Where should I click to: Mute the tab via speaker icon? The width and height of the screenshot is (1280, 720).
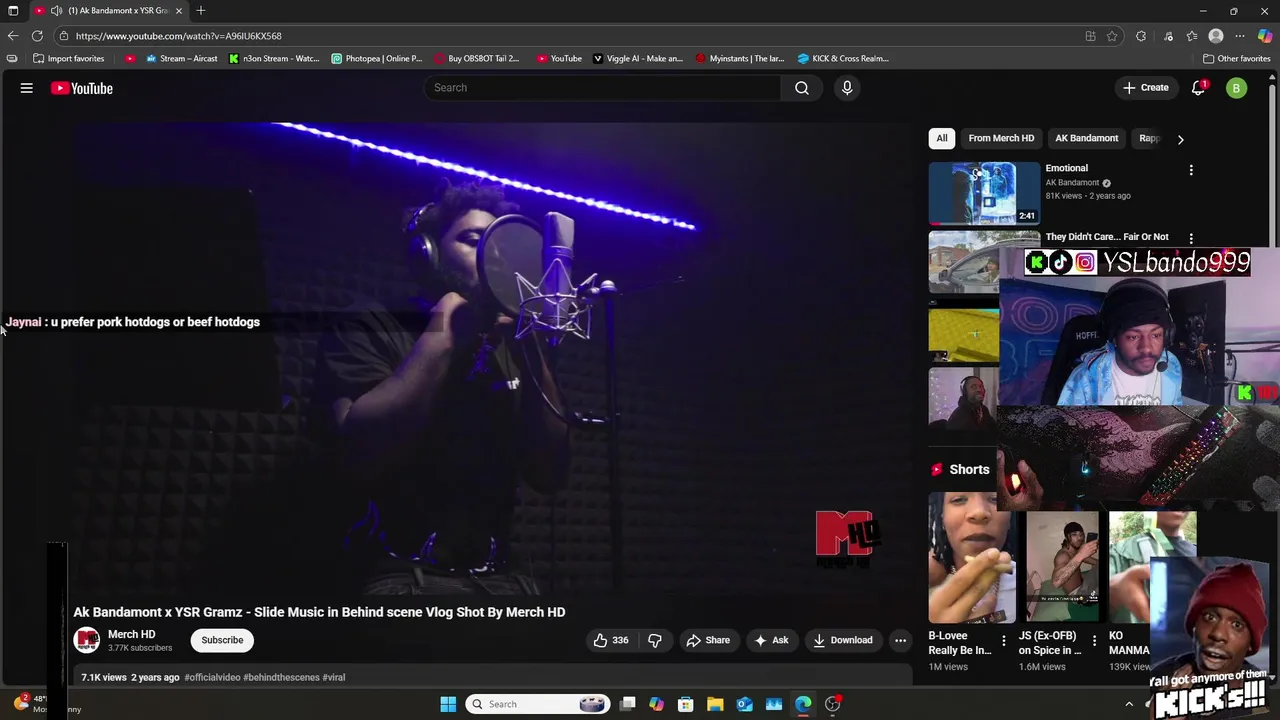click(56, 11)
